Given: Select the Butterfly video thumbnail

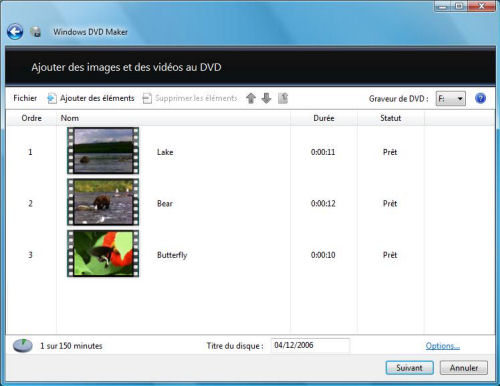Looking at the screenshot, I should (x=103, y=254).
